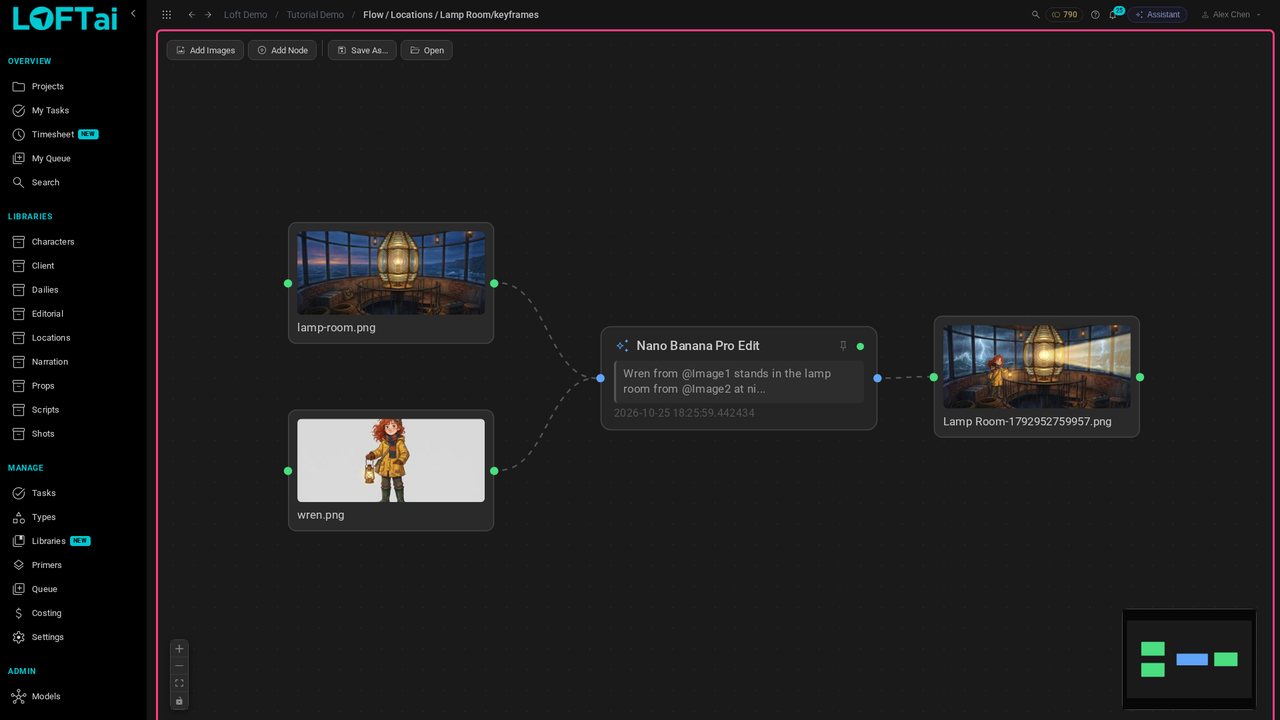Viewport: 1280px width, 720px height.
Task: Select the wren.png thumbnail
Action: (391, 460)
